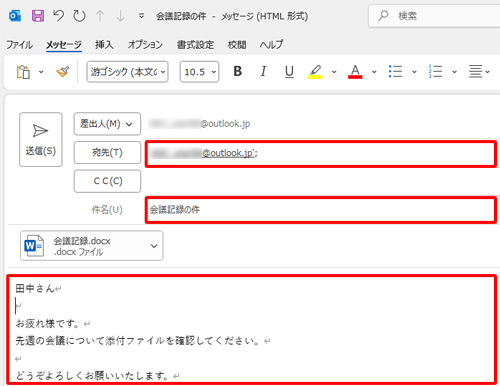The image size is (500, 386).
Task: Click the 宛先(T) button
Action: coord(107,152)
